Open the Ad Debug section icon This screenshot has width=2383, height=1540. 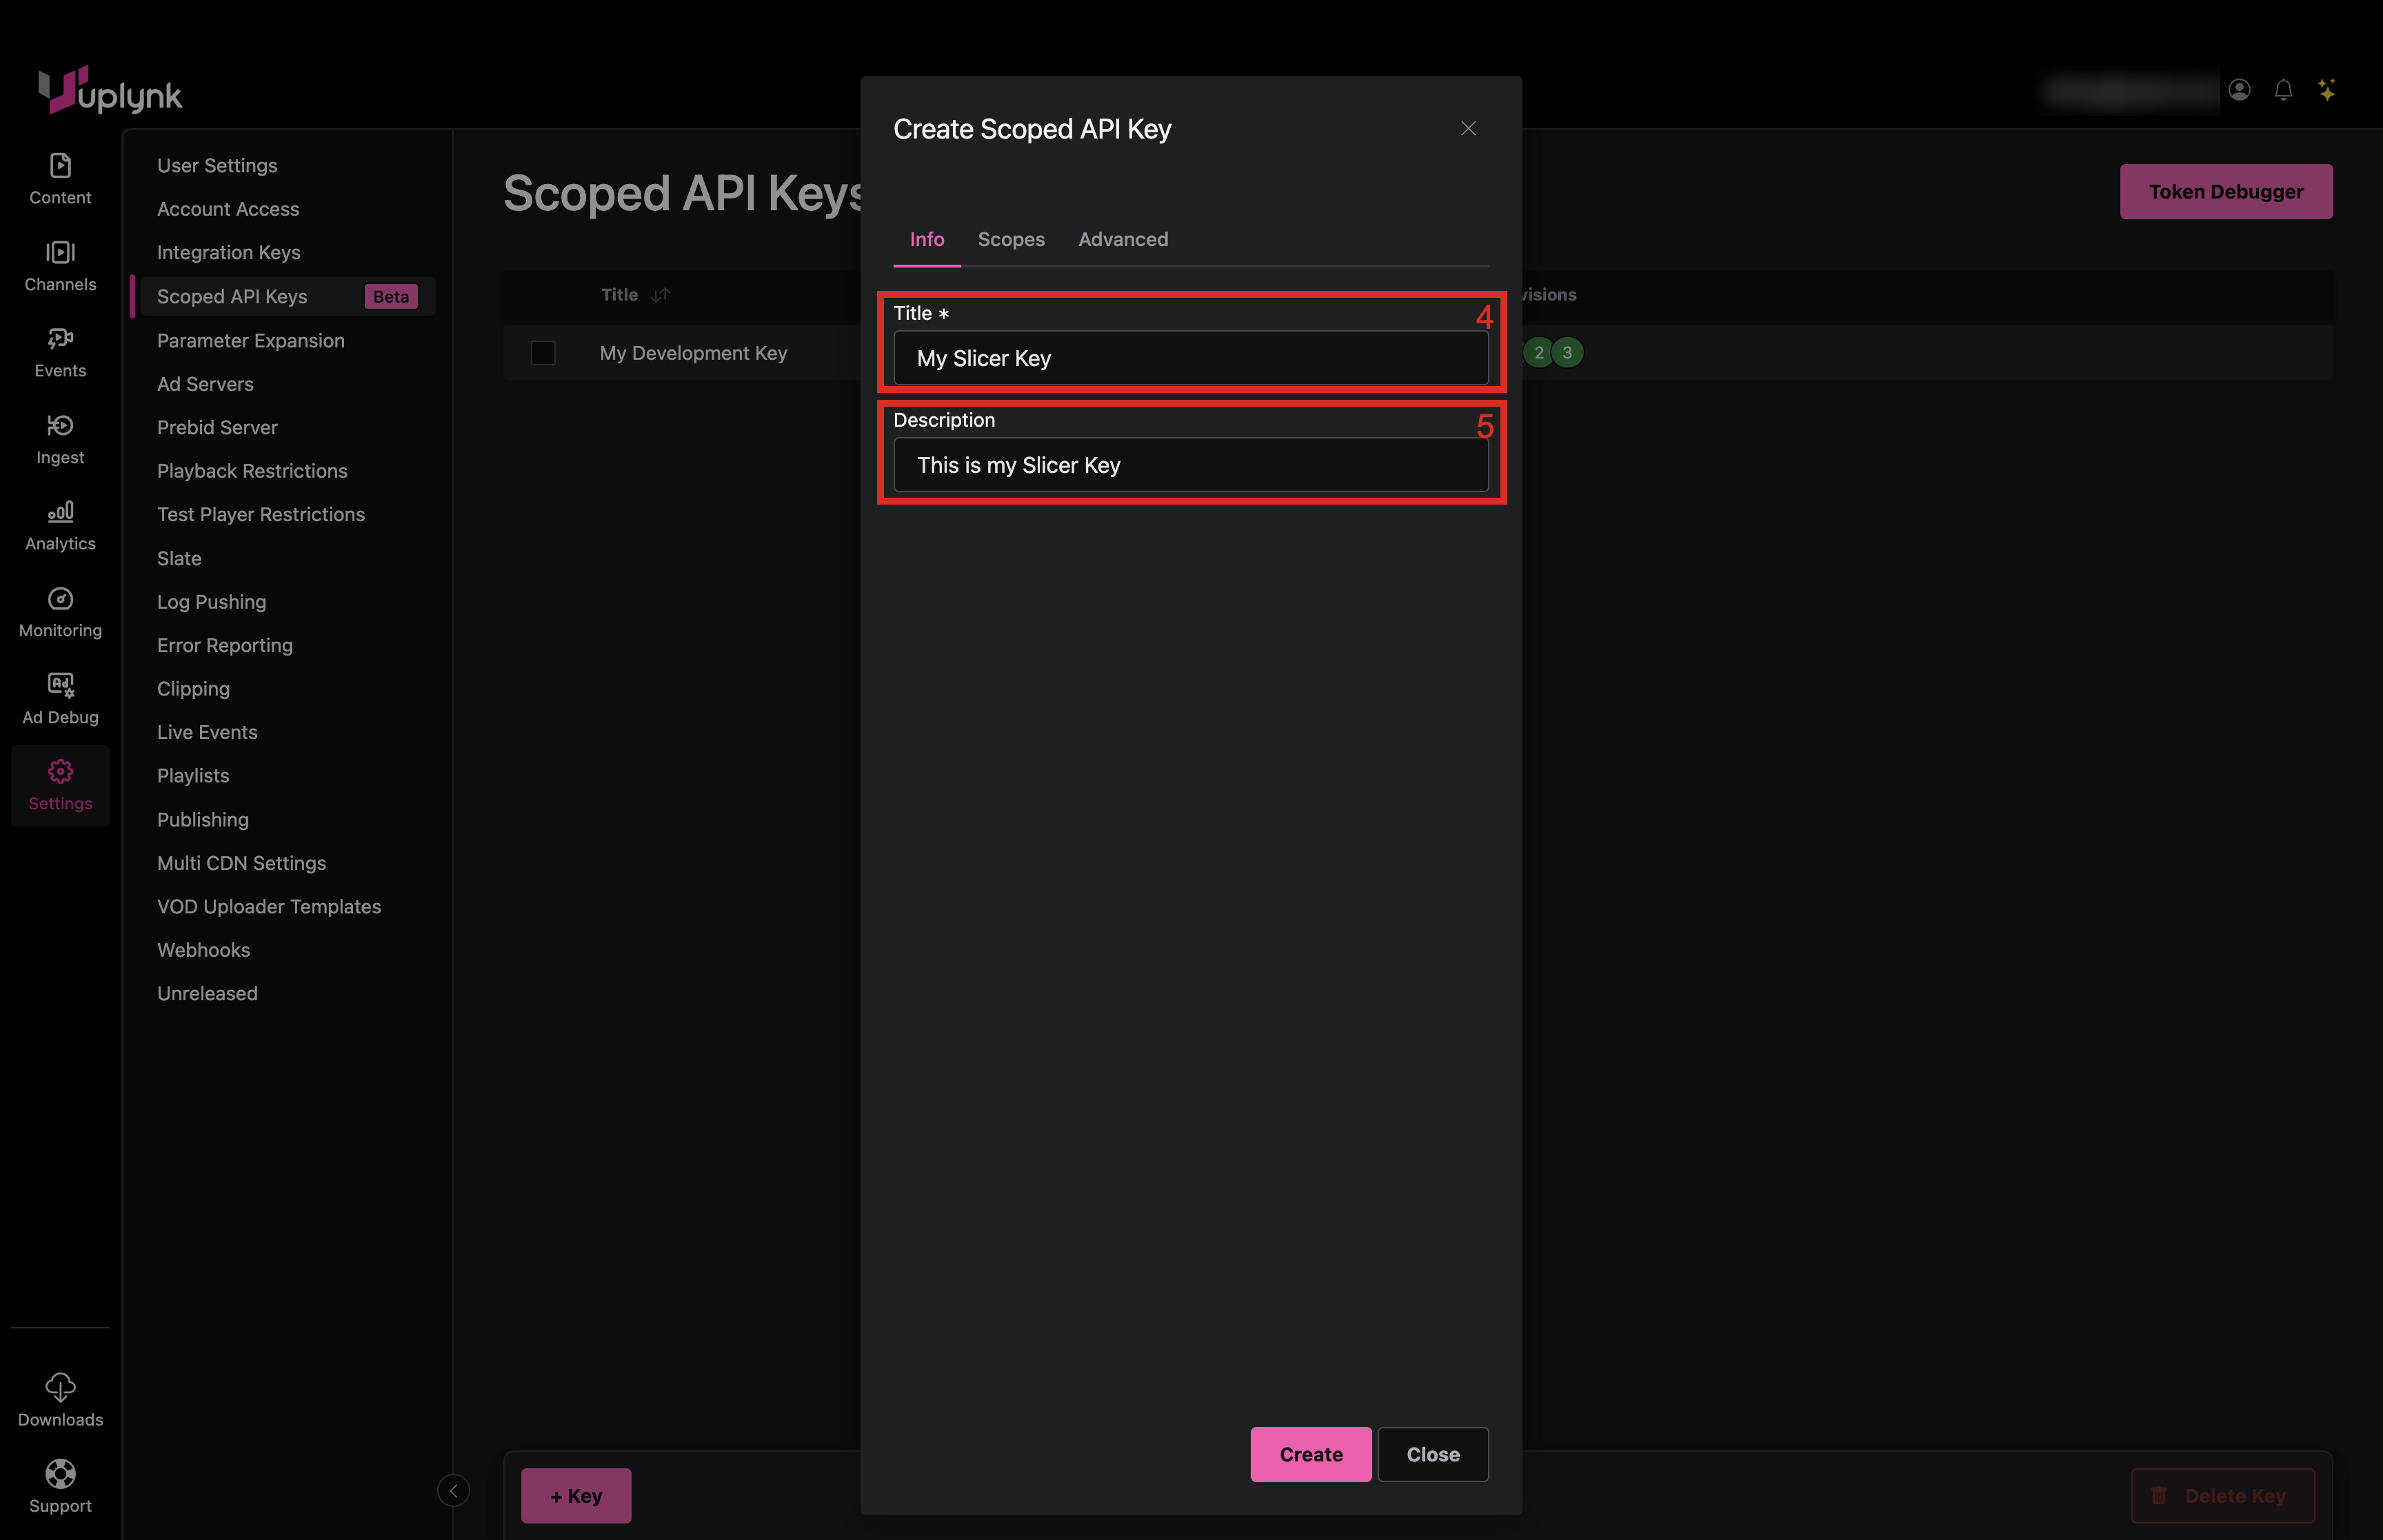[x=60, y=685]
